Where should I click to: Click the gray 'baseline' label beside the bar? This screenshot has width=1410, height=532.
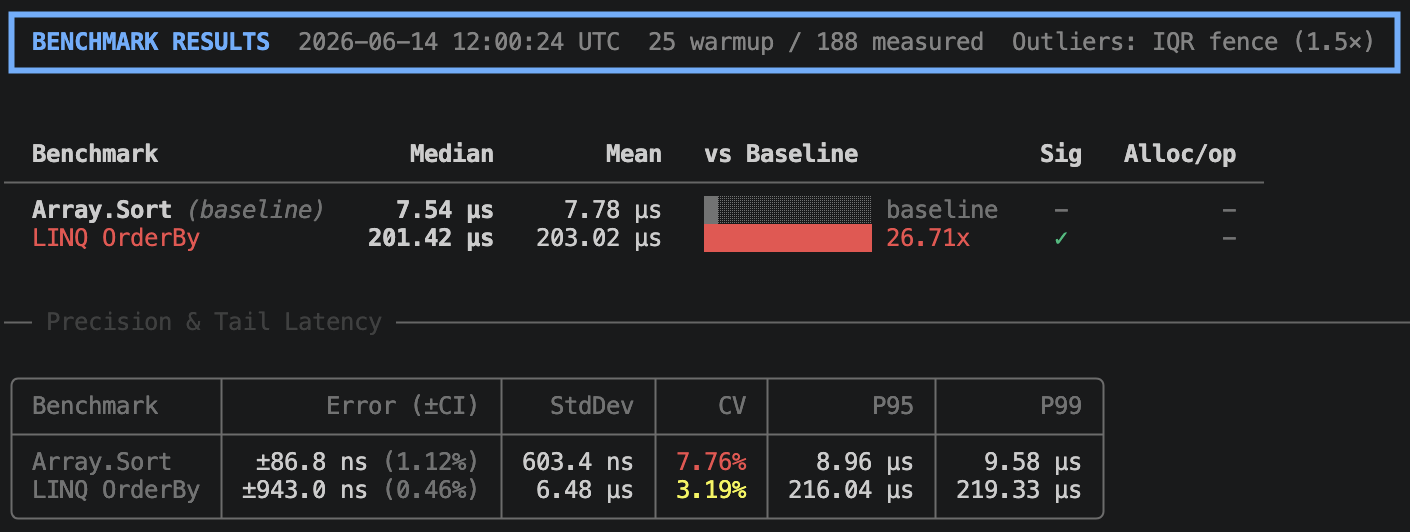tap(942, 210)
